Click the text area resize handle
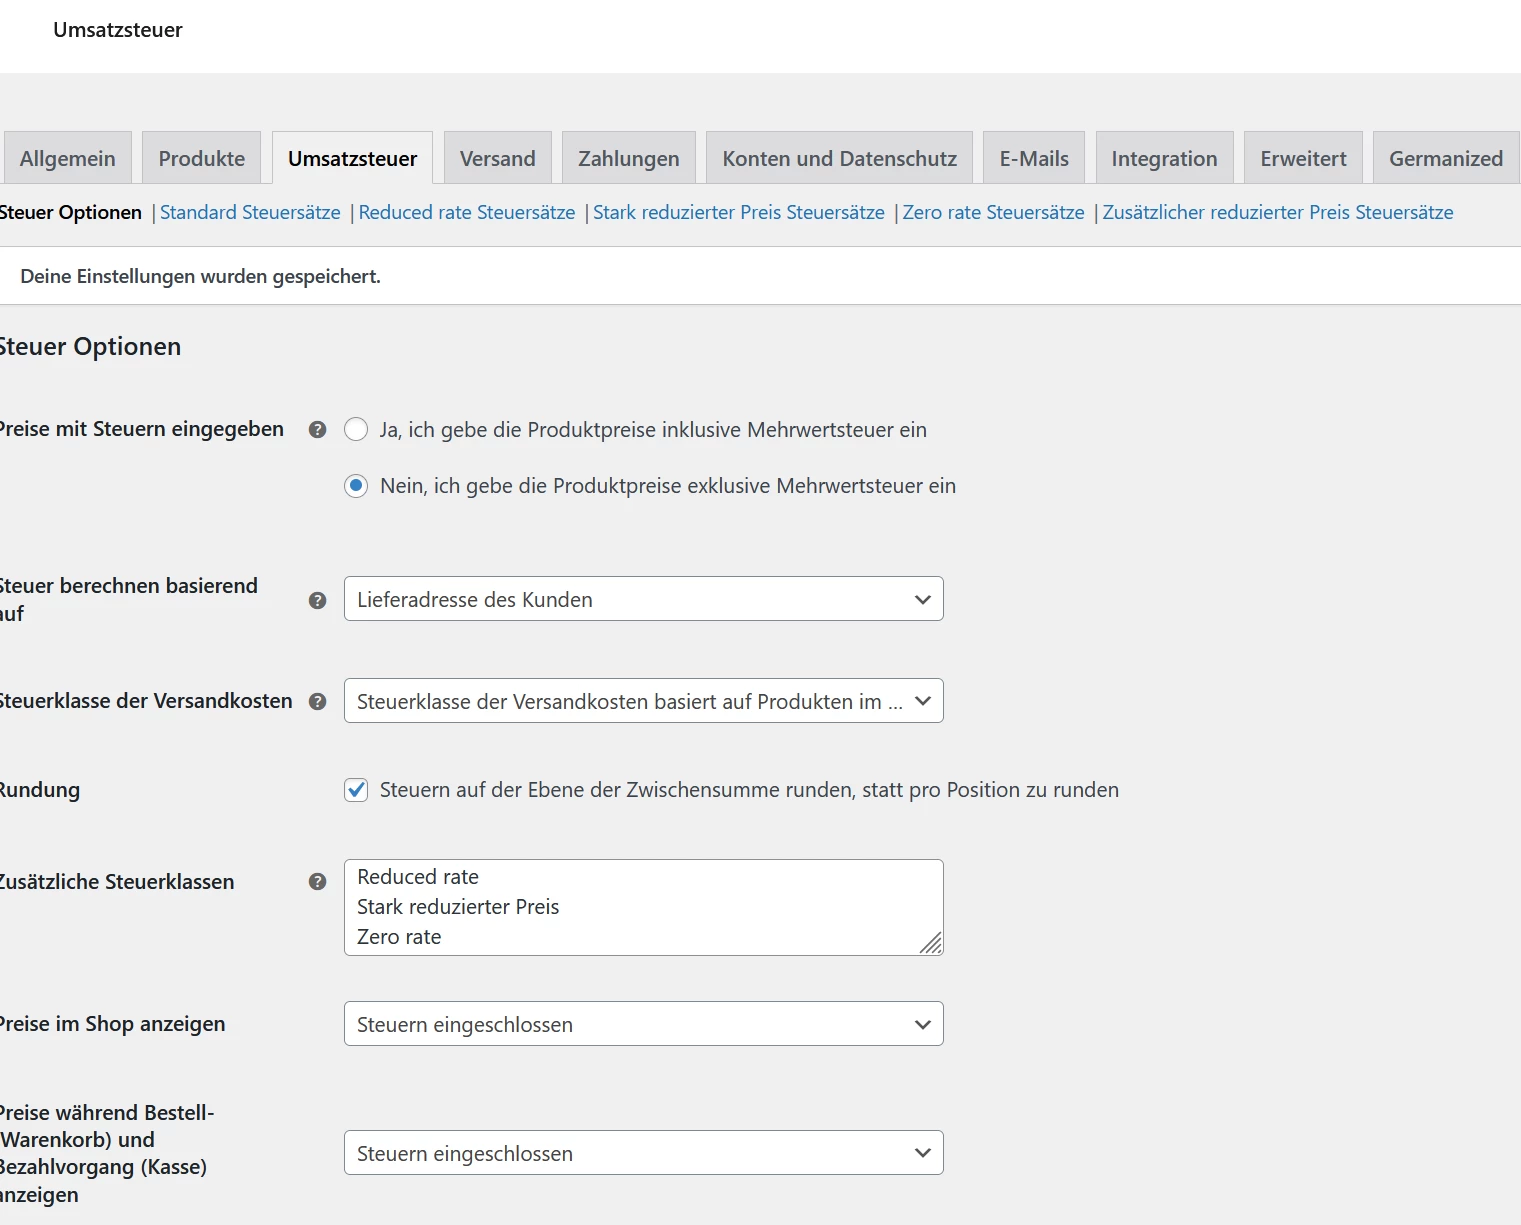The width and height of the screenshot is (1521, 1225). point(932,944)
